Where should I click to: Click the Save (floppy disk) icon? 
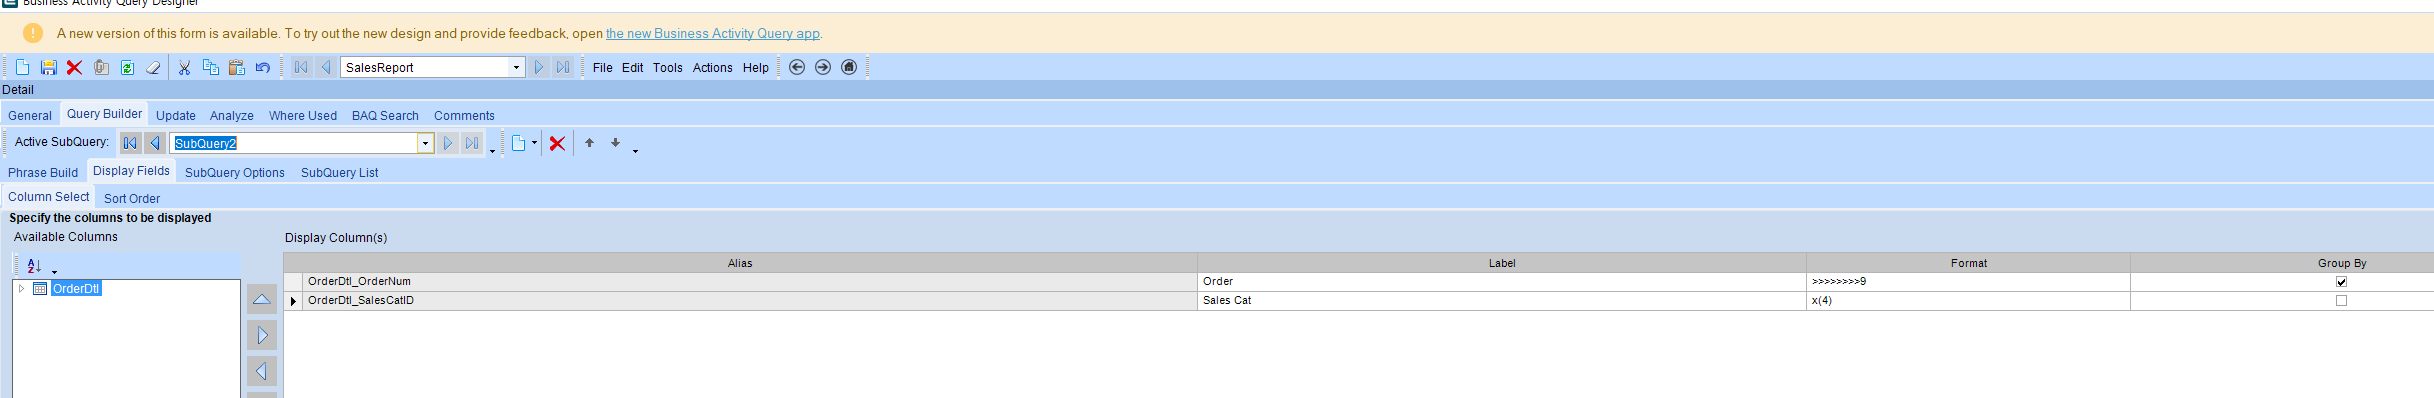click(48, 67)
